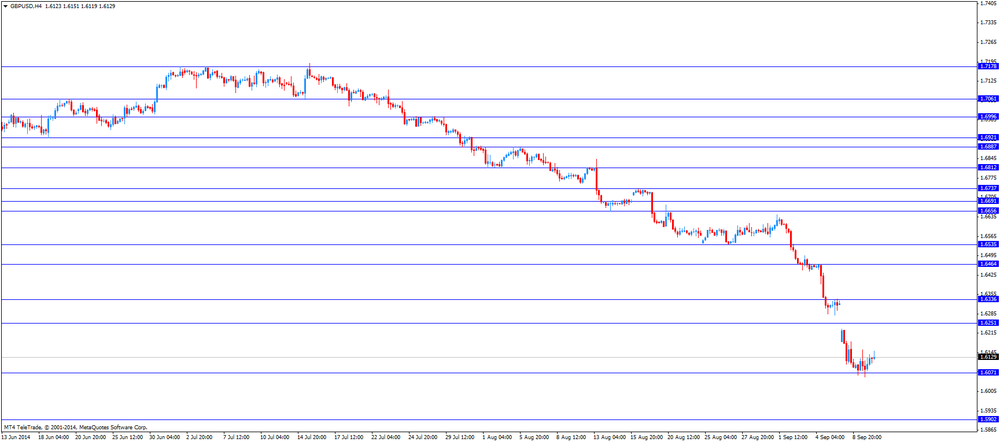Select the 1.6812 horizontal level price tag

point(987,168)
